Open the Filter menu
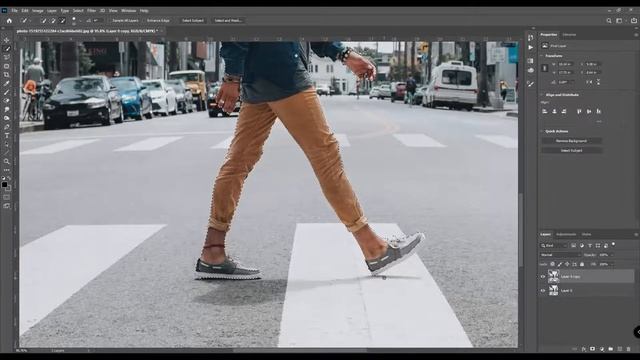The width and height of the screenshot is (640, 360). click(91, 11)
